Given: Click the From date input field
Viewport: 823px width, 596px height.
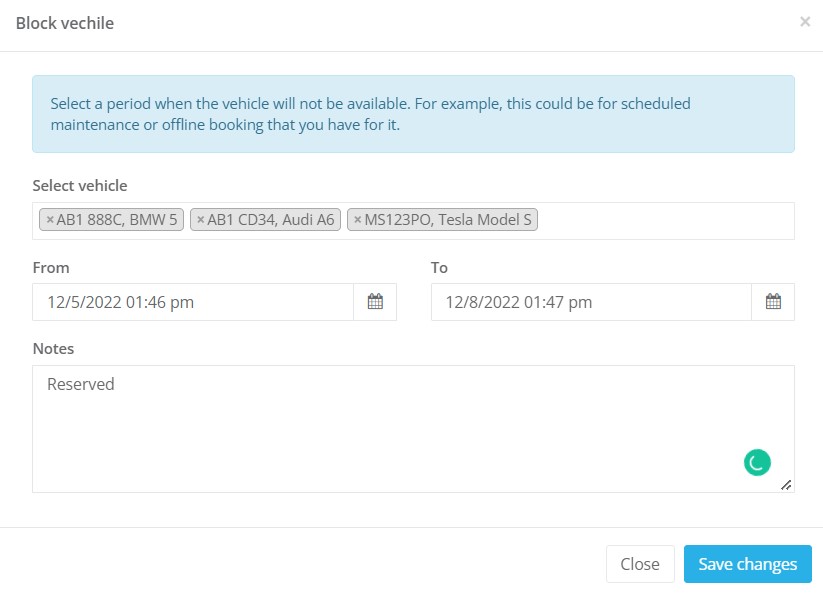Looking at the screenshot, I should (193, 302).
